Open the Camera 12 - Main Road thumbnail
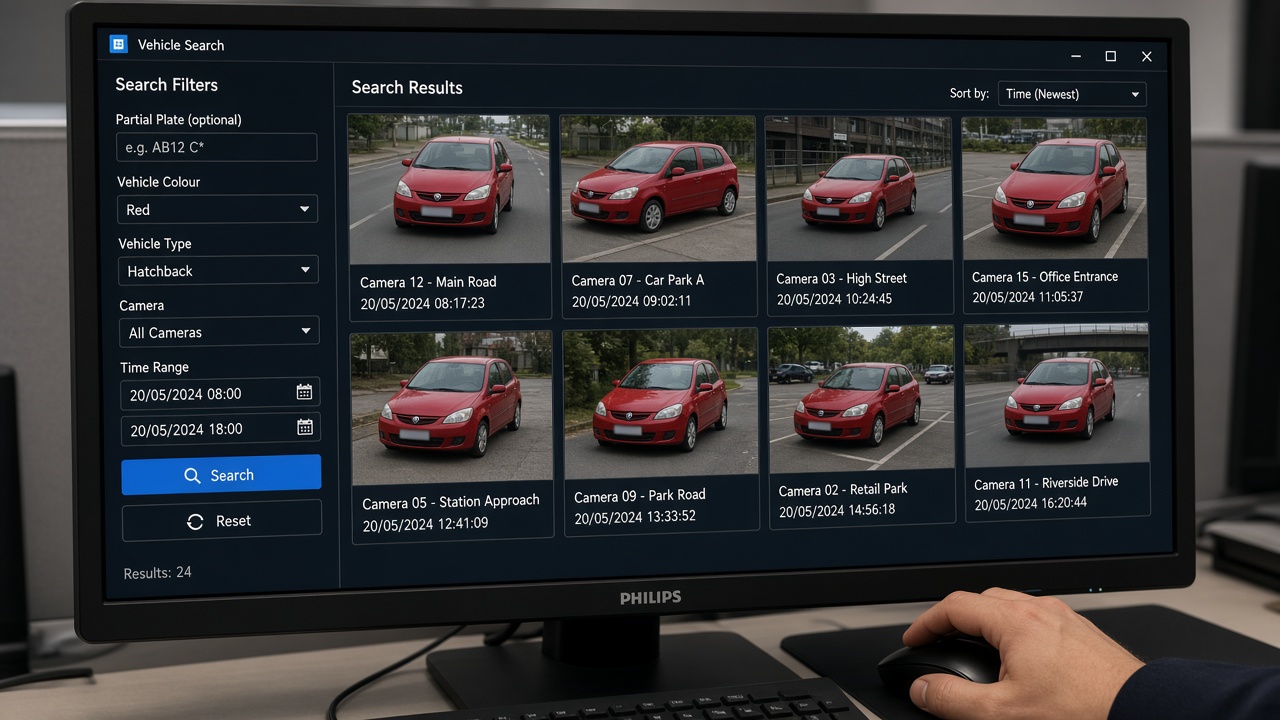The image size is (1280, 720). pyautogui.click(x=449, y=189)
